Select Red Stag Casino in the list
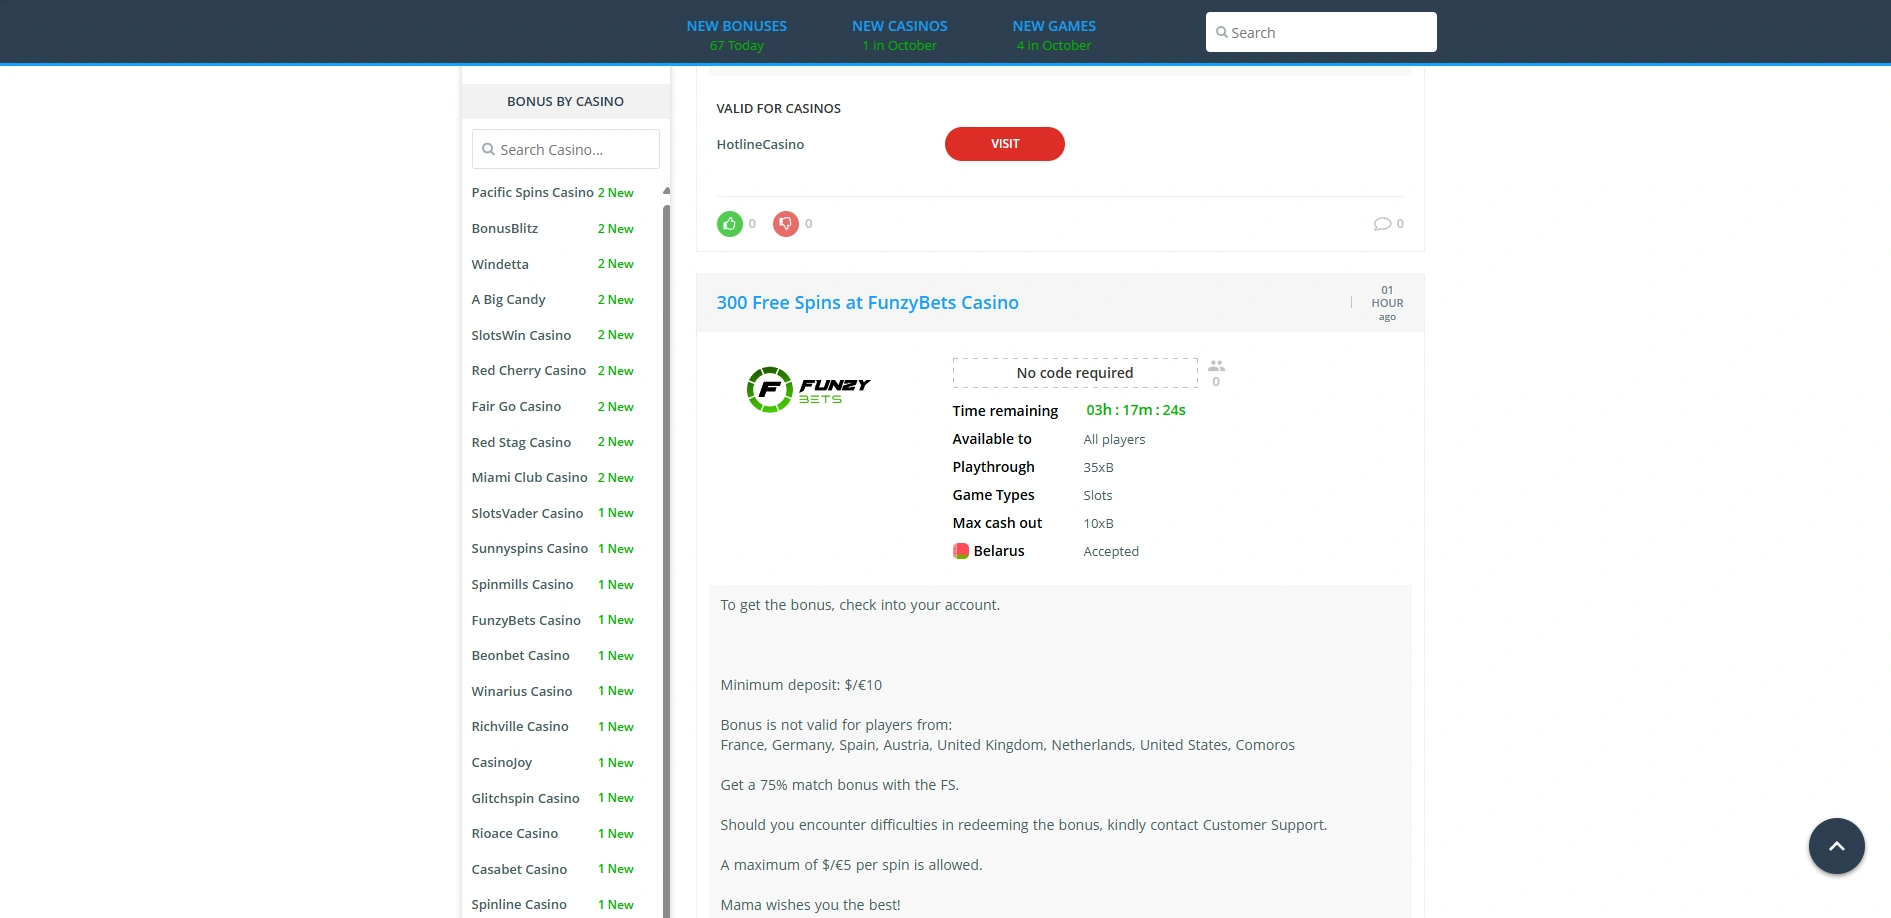Viewport: 1891px width, 918px height. (x=521, y=442)
